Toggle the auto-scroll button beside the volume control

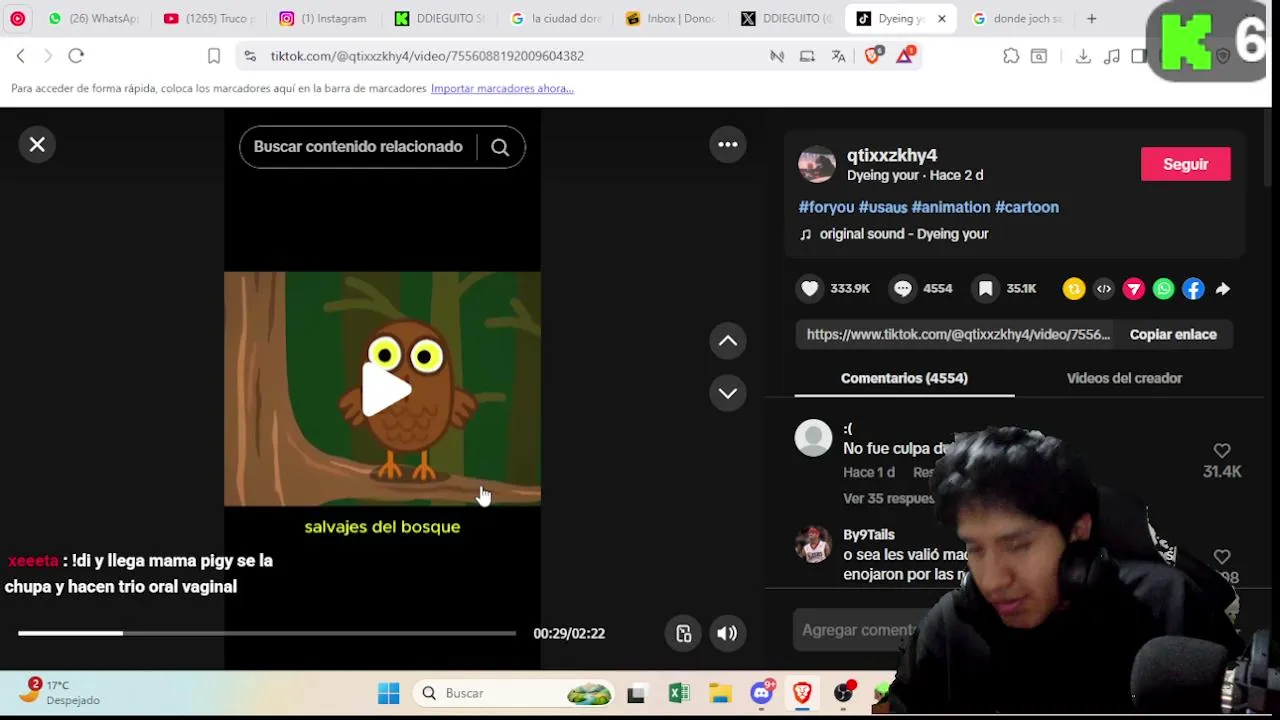[x=684, y=633]
